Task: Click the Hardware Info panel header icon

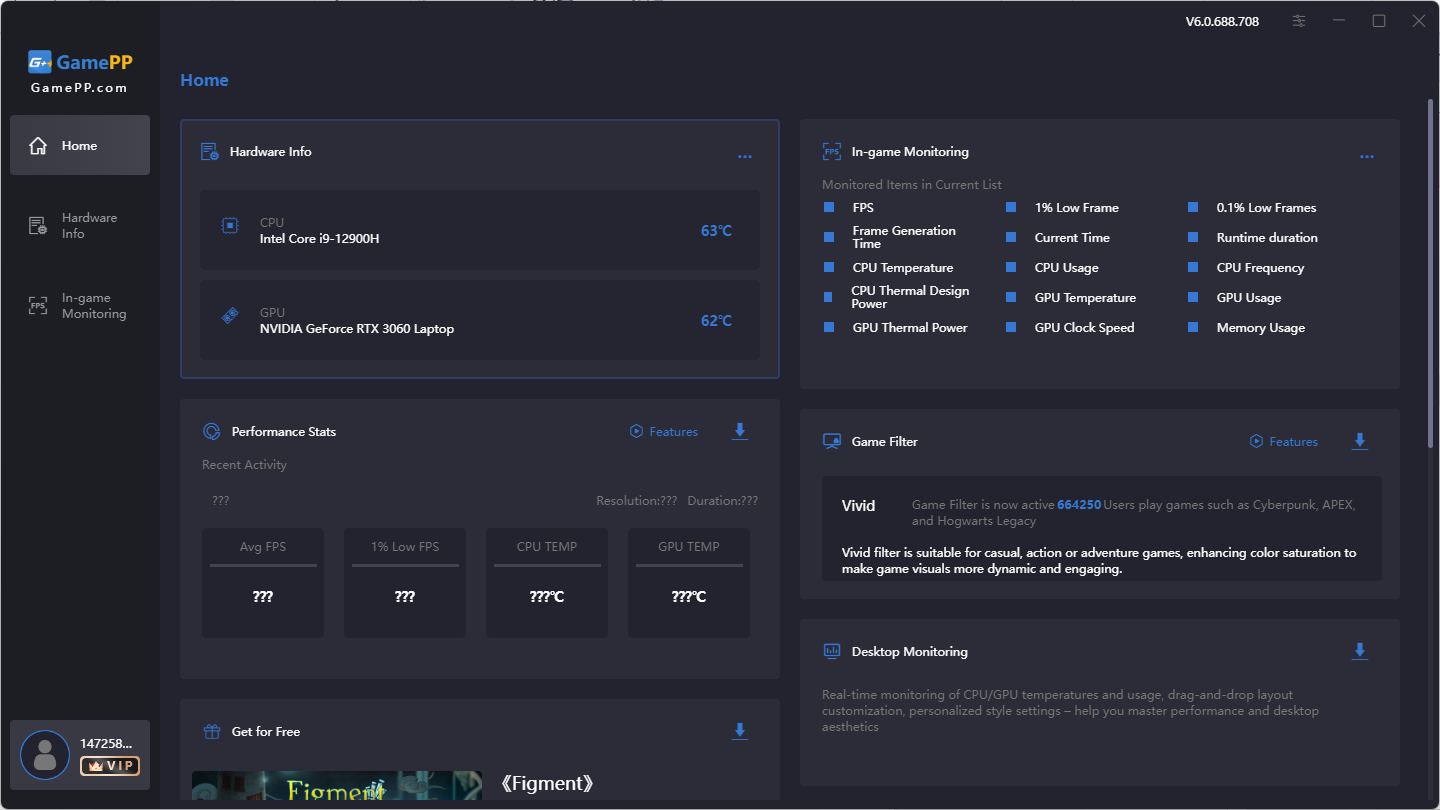Action: coord(210,152)
